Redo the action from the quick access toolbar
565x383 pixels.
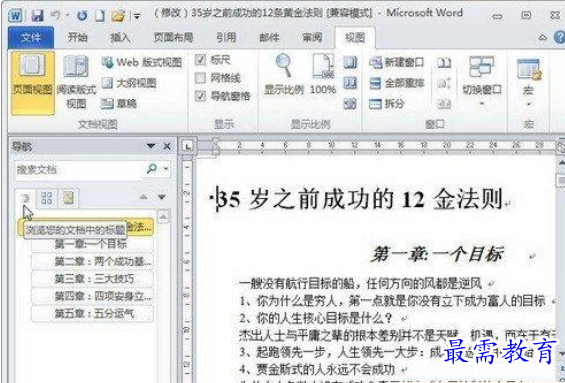[x=82, y=15]
